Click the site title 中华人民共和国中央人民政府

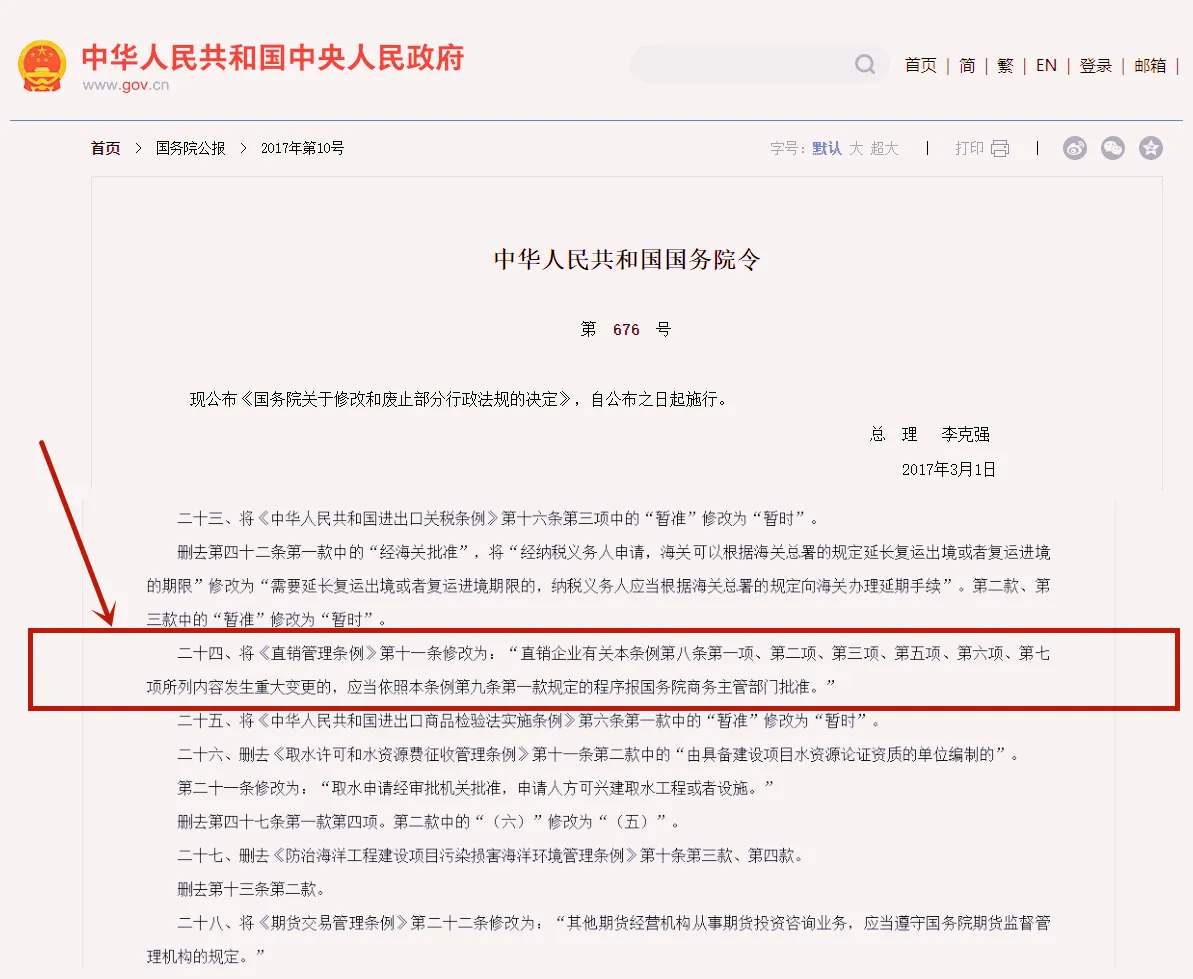coord(272,58)
